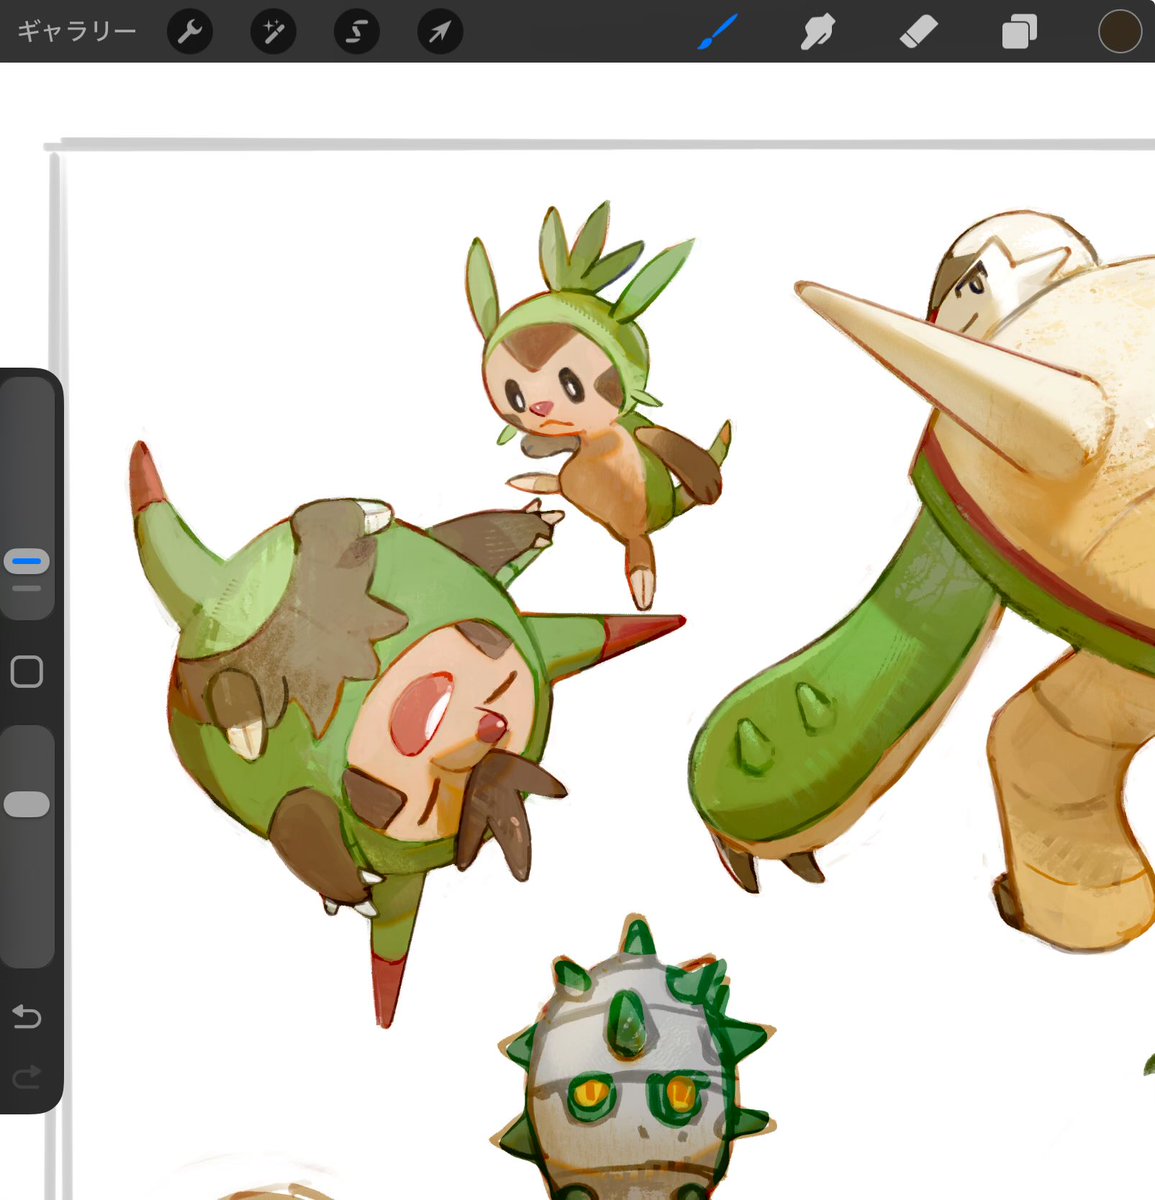Open the Layers panel
Viewport: 1155px width, 1200px height.
1019,32
